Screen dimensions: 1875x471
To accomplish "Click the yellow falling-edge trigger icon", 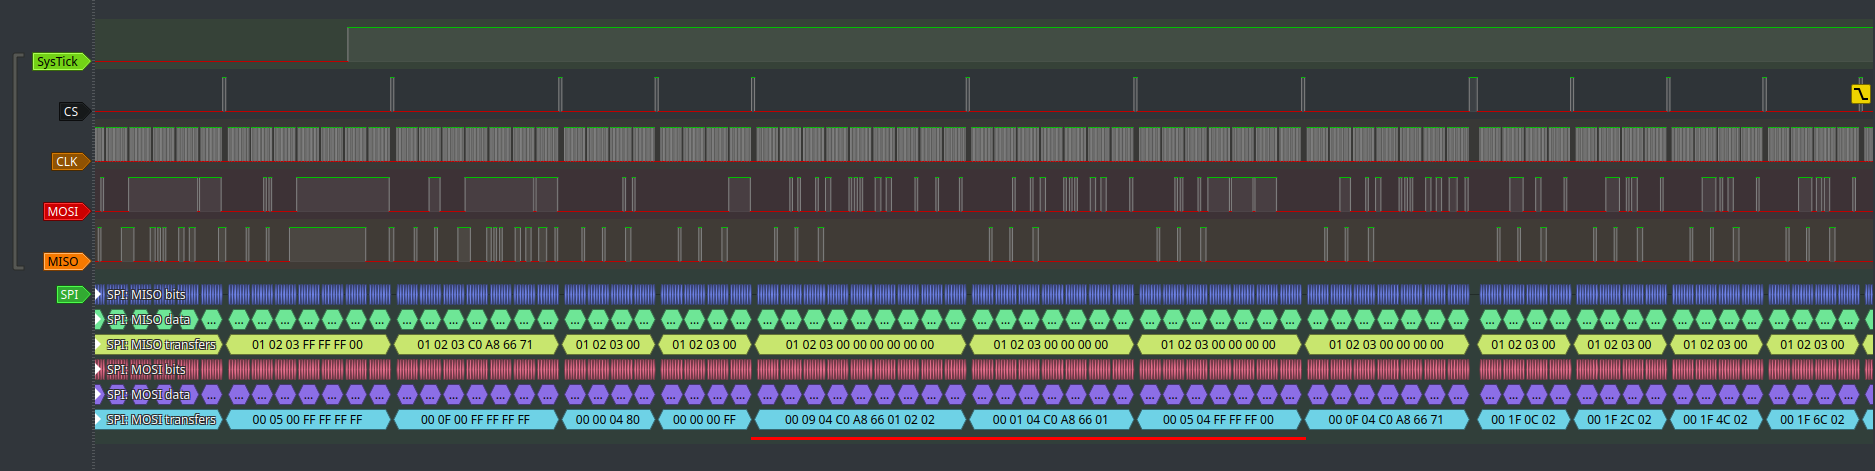I will click(1860, 94).
